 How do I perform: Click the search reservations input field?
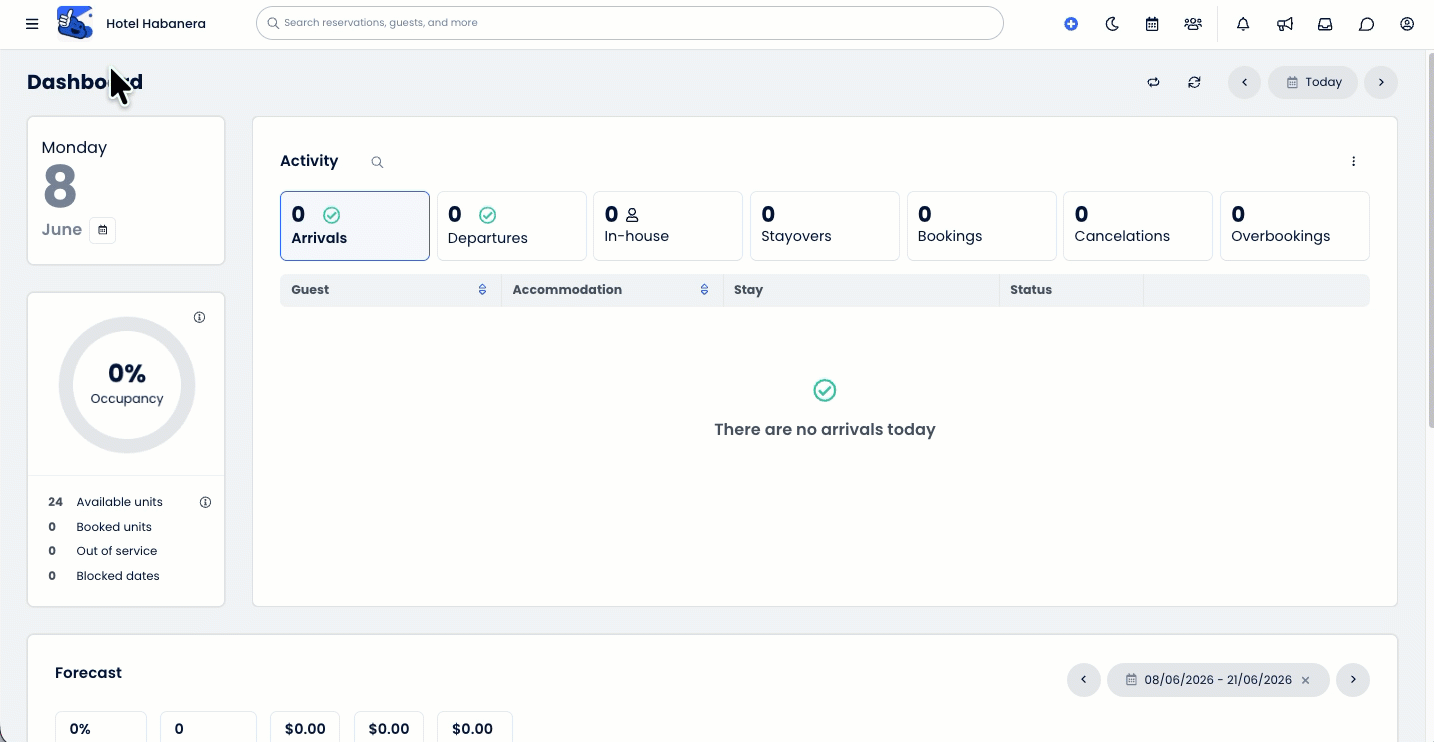630,23
